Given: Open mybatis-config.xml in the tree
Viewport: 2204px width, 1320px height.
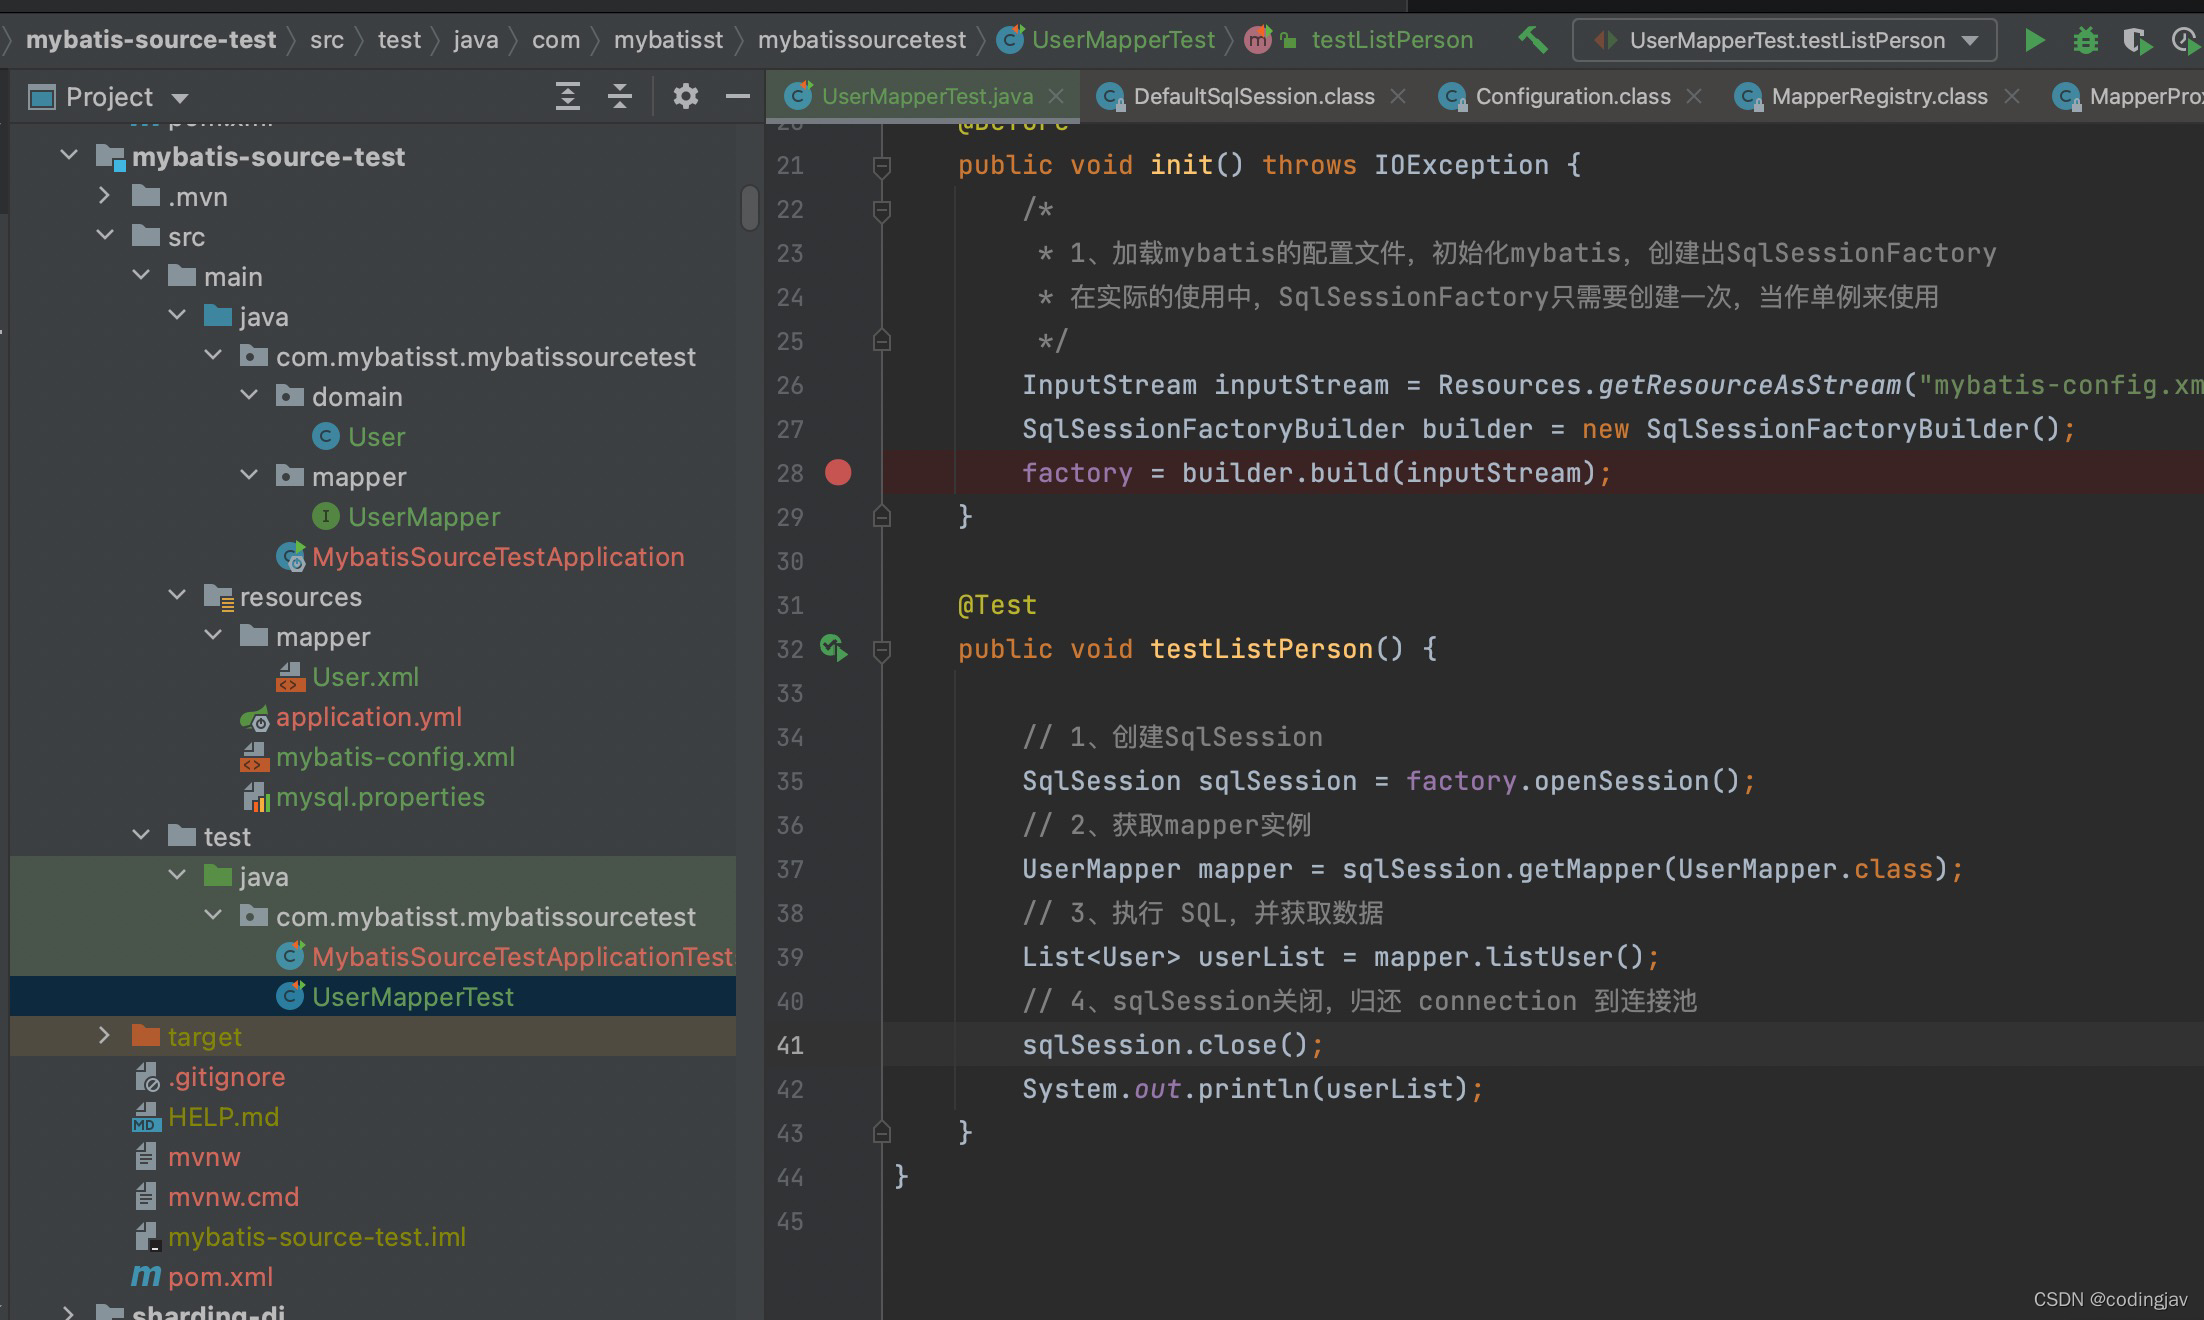Looking at the screenshot, I should point(395,757).
